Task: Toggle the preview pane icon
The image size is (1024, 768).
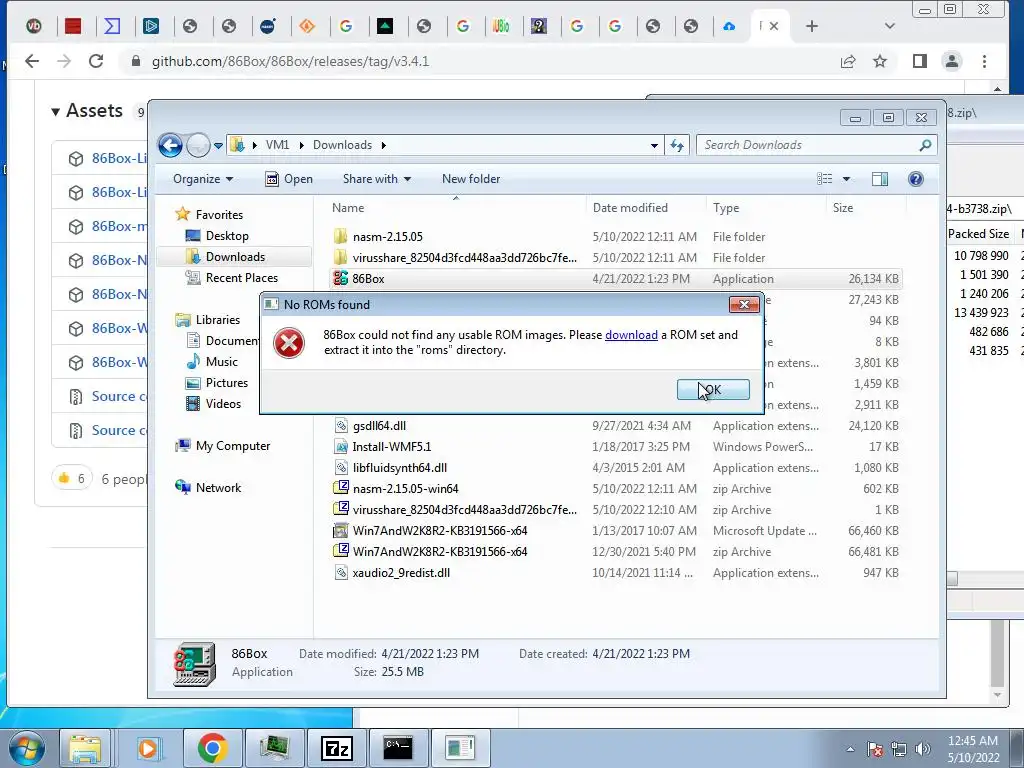Action: (880, 179)
